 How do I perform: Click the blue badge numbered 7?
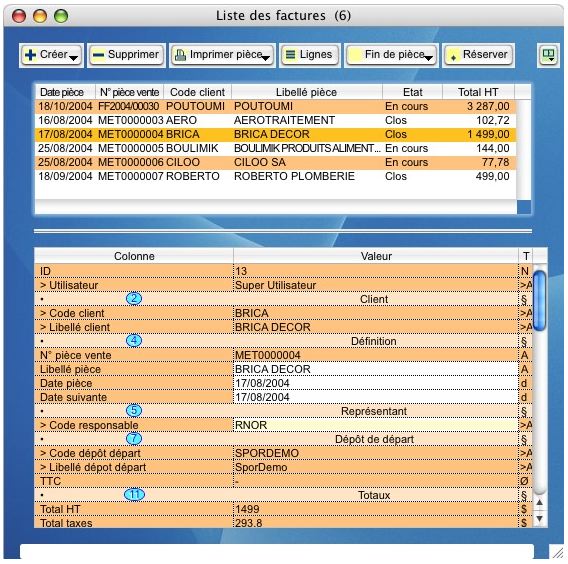[x=134, y=439]
